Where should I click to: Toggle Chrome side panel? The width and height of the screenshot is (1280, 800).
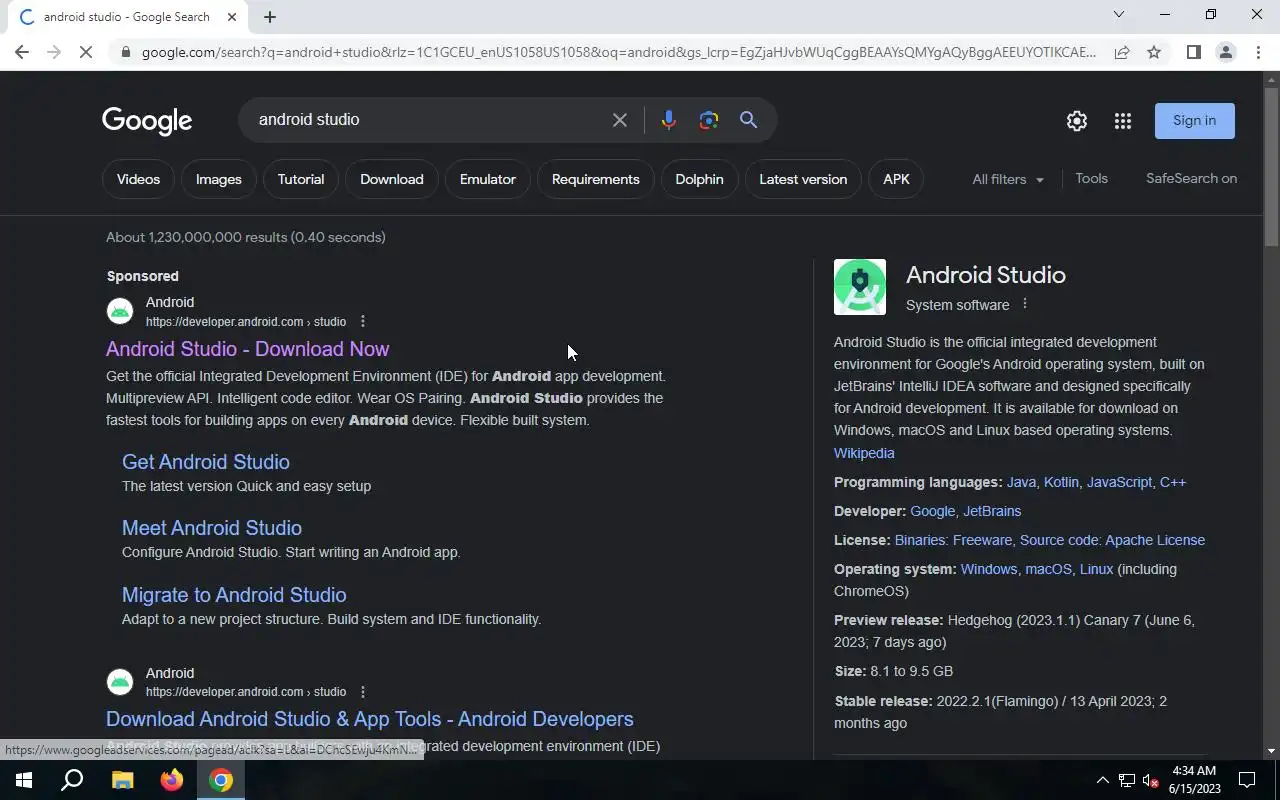click(1193, 52)
